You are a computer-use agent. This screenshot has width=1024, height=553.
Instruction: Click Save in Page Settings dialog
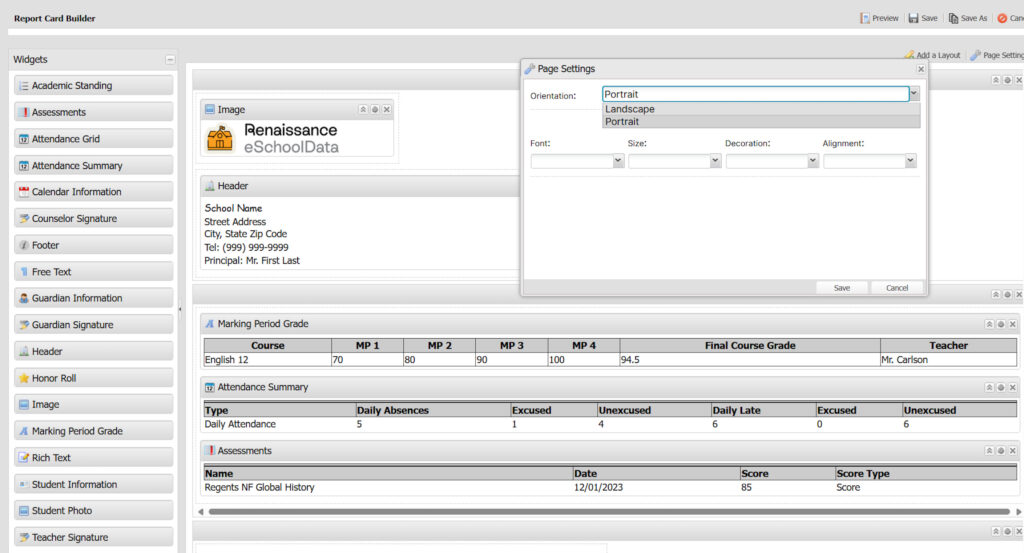click(x=842, y=288)
